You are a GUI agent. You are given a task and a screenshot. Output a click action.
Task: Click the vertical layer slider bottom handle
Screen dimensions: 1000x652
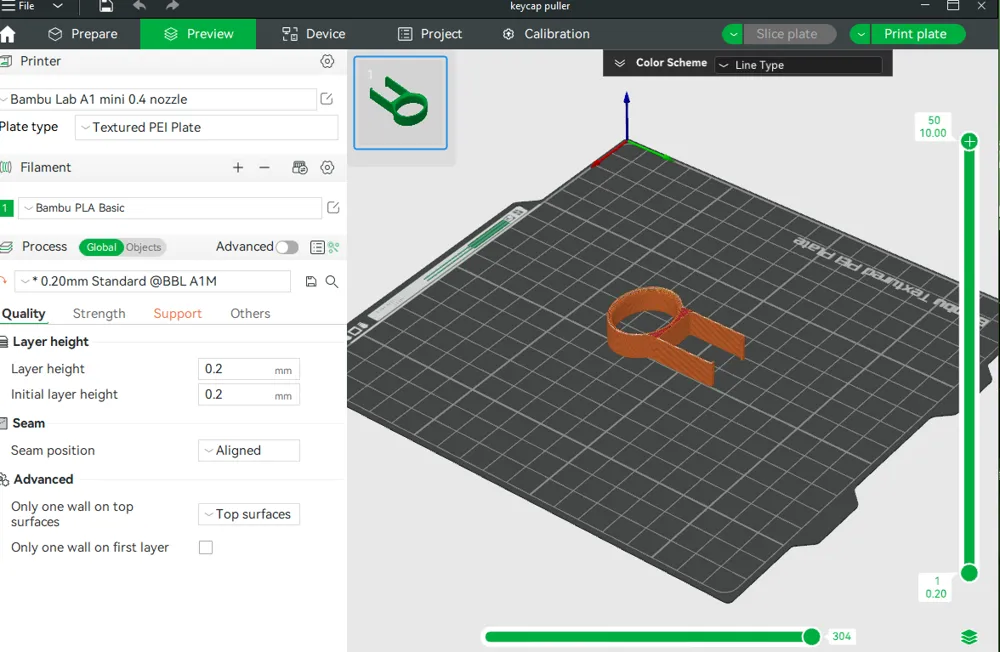[969, 573]
